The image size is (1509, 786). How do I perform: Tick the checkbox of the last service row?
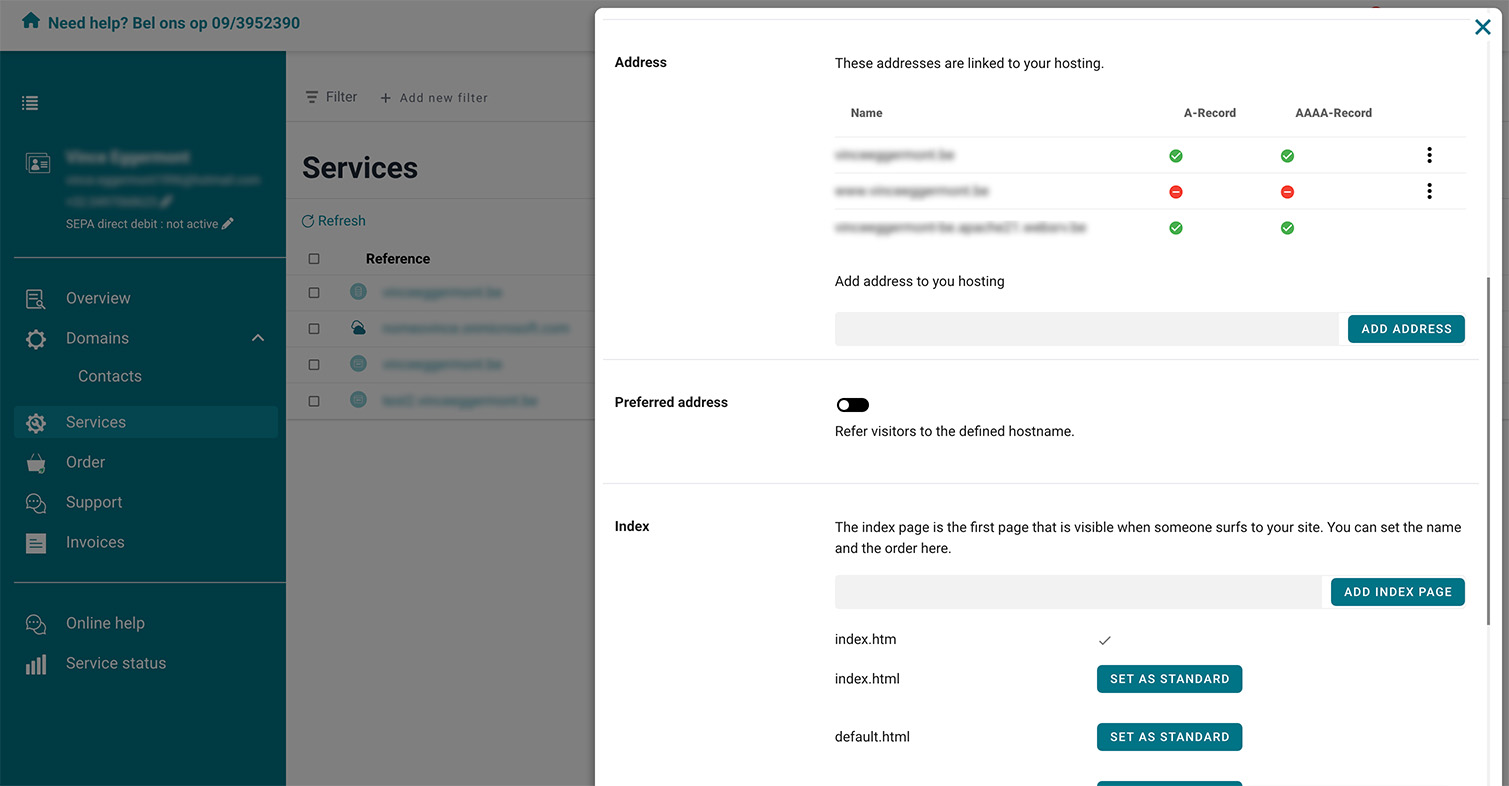[x=314, y=401]
